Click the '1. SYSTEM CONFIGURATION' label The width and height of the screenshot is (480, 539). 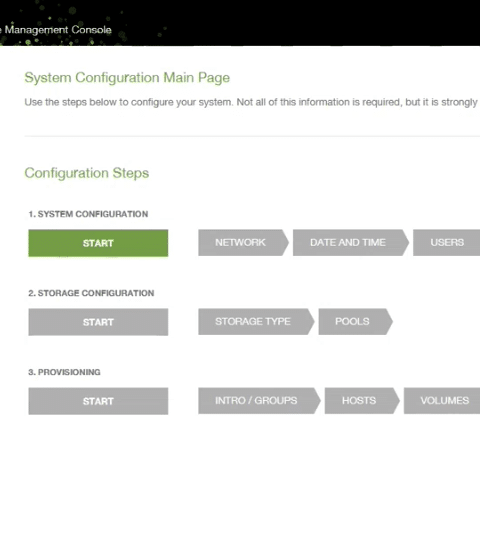pyautogui.click(x=88, y=214)
